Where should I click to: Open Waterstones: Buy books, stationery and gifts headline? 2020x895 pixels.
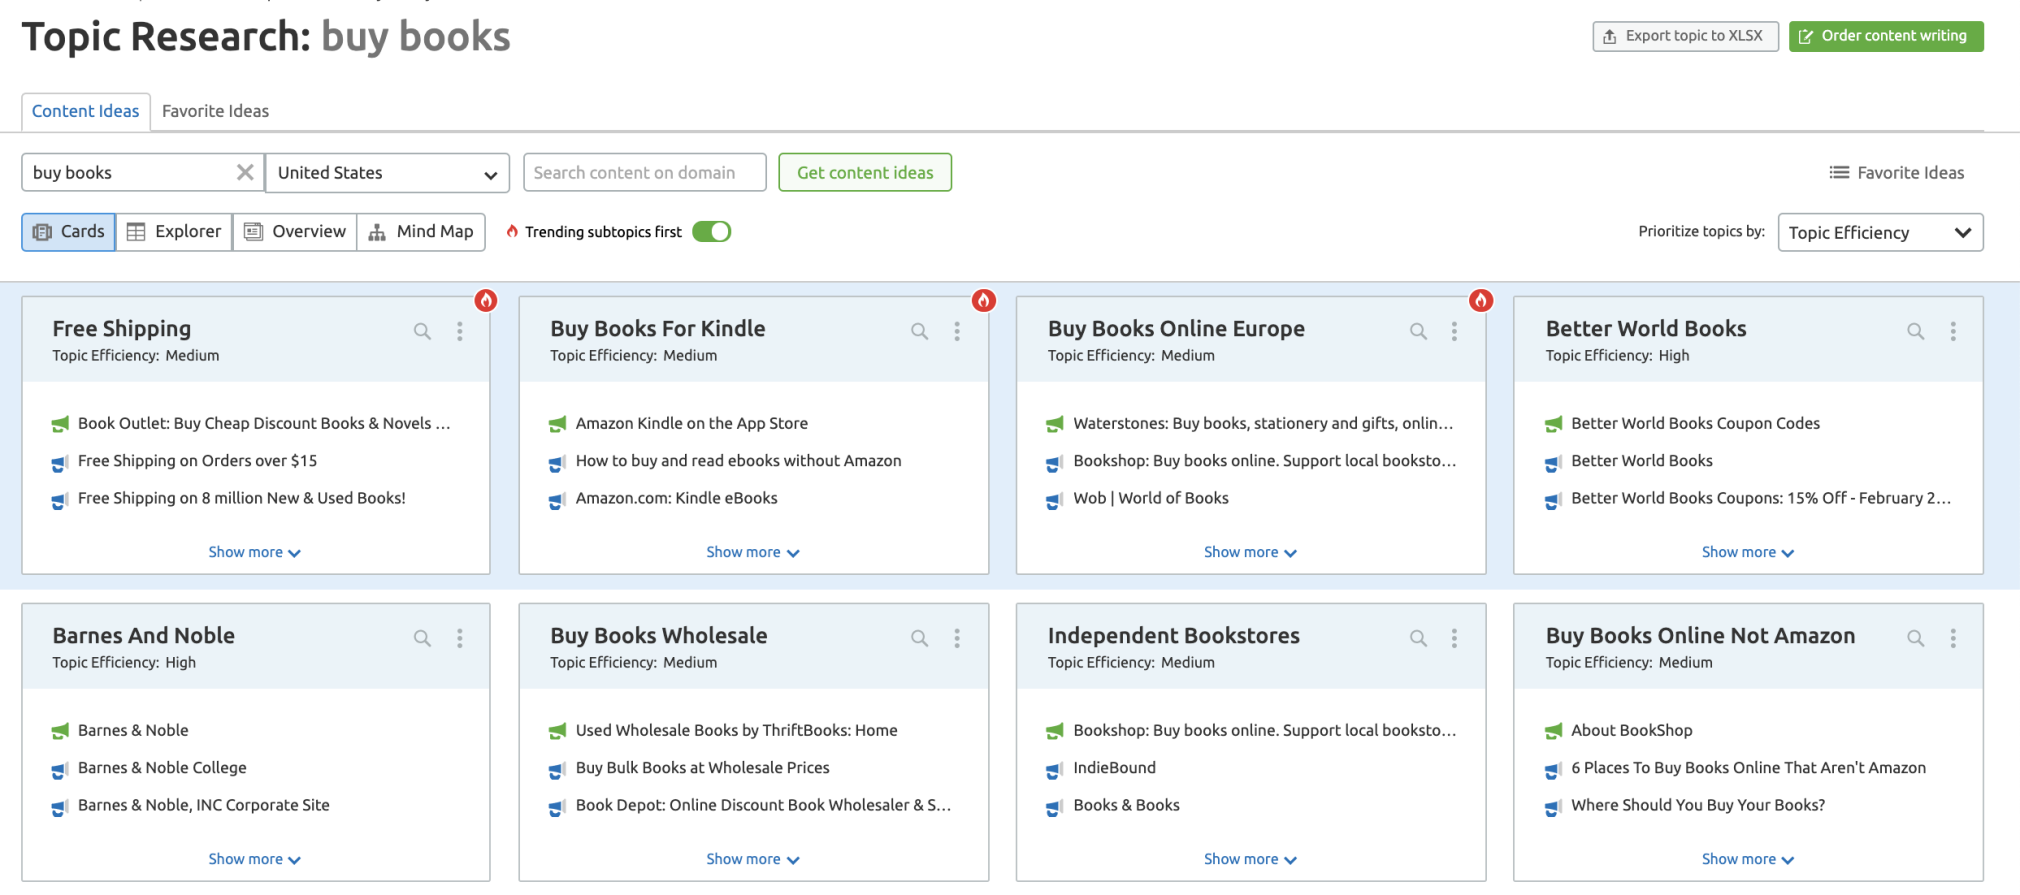coord(1263,424)
